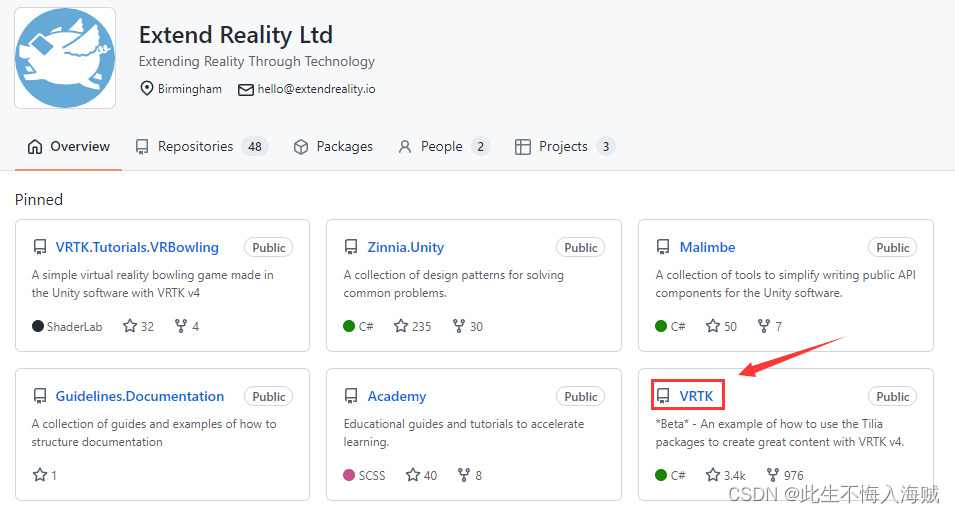Open the Guidelines.Documentation repository
955x514 pixels.
[x=139, y=396]
